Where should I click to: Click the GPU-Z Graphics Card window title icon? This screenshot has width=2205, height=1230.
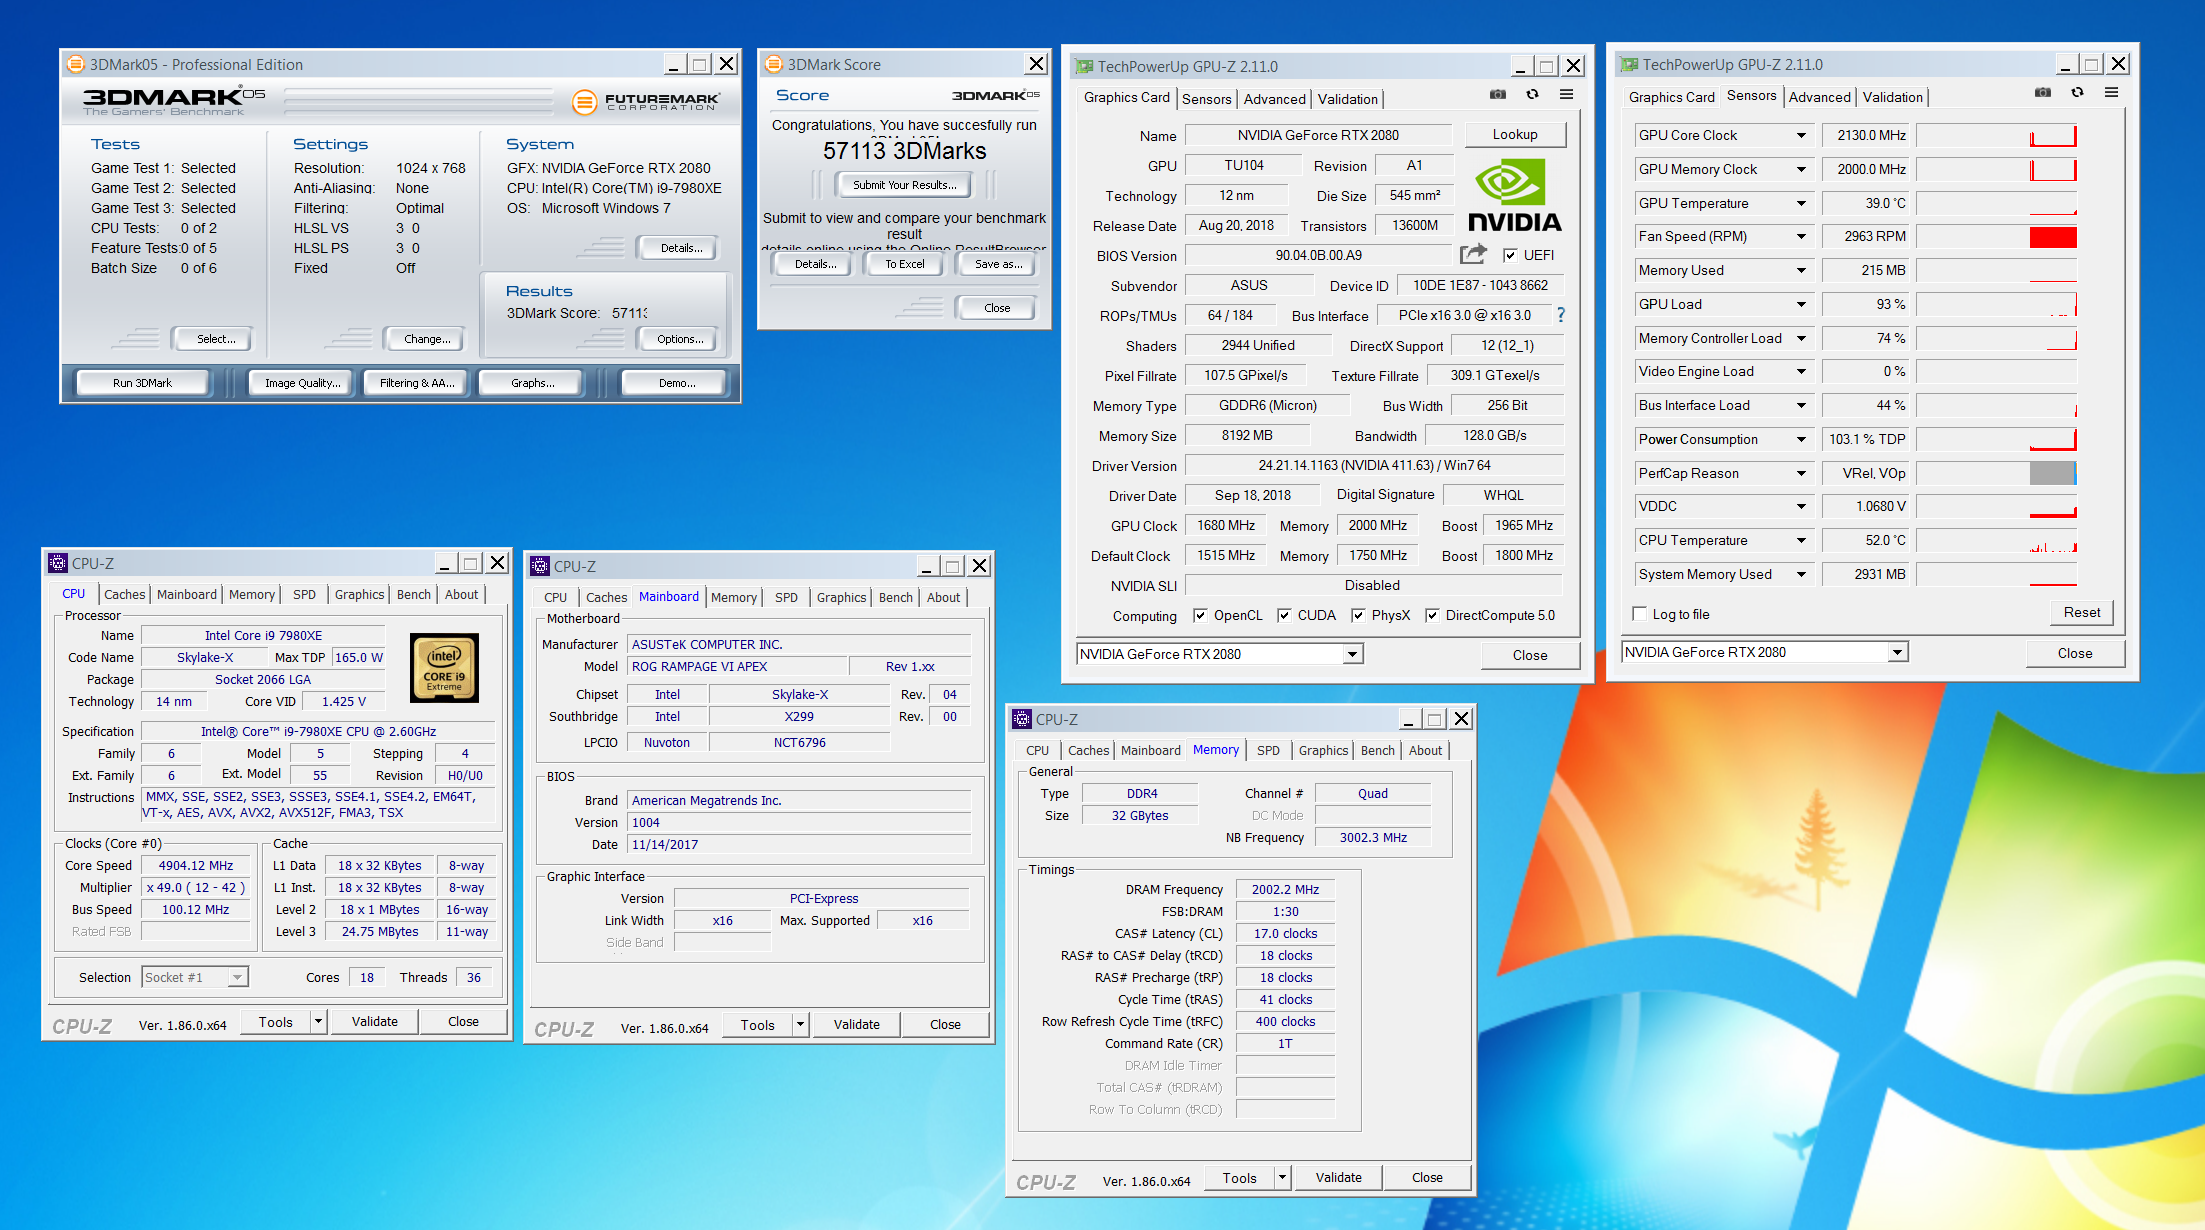(1084, 66)
